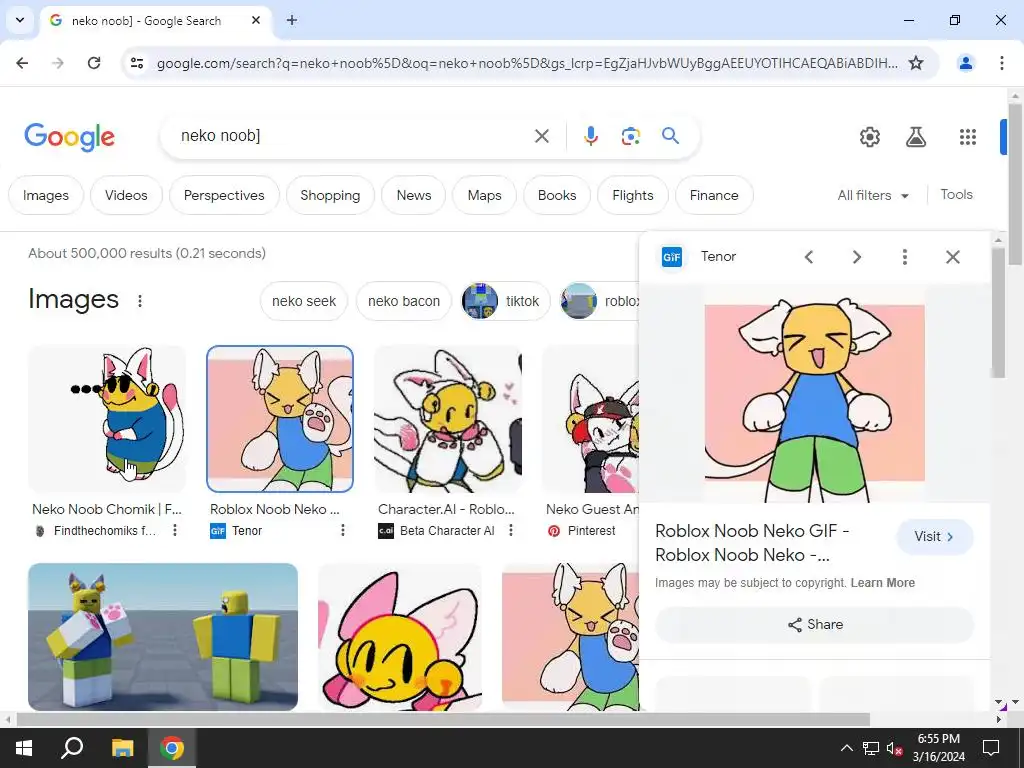Open the search Tools button
1024x768 pixels.
[x=956, y=195]
